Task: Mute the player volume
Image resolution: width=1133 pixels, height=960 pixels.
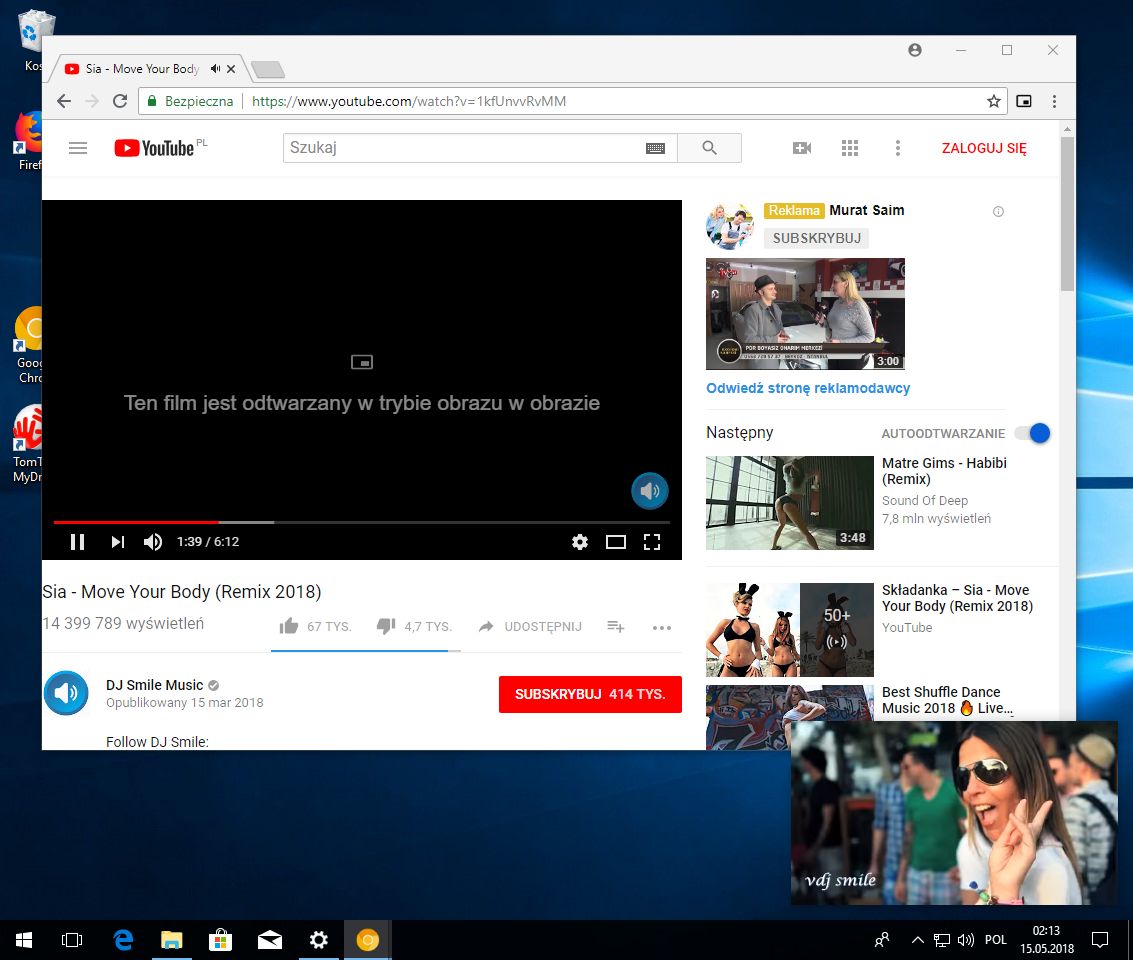Action: 152,542
